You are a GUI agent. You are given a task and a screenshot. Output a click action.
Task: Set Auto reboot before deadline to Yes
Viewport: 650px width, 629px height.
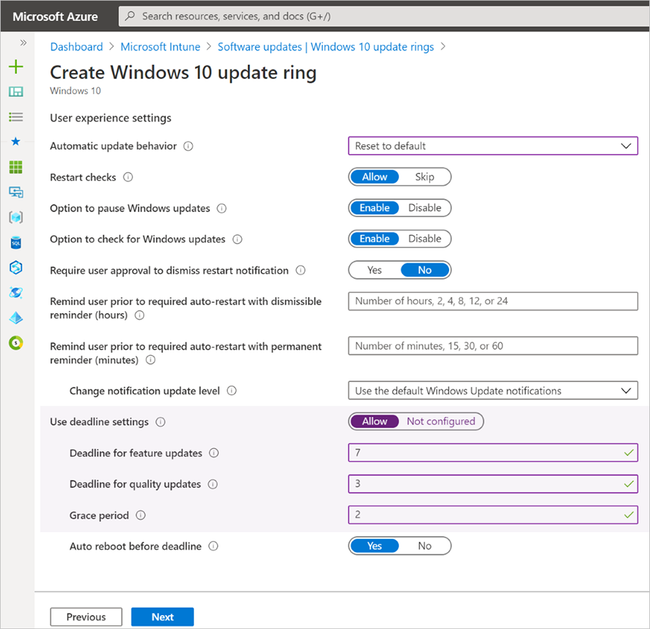point(375,546)
